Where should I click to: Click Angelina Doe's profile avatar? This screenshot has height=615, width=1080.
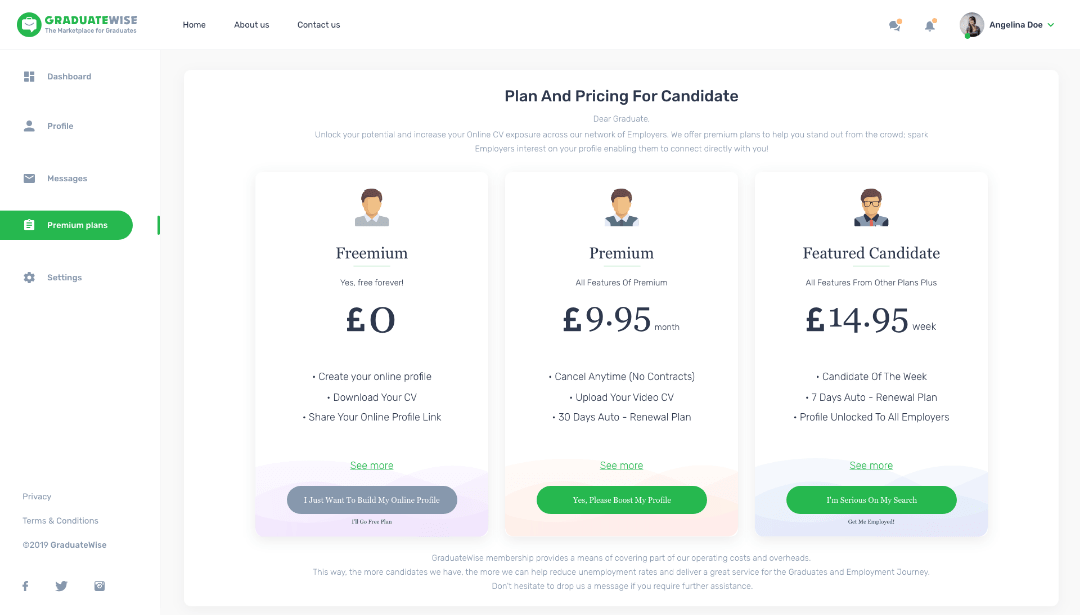(x=971, y=25)
